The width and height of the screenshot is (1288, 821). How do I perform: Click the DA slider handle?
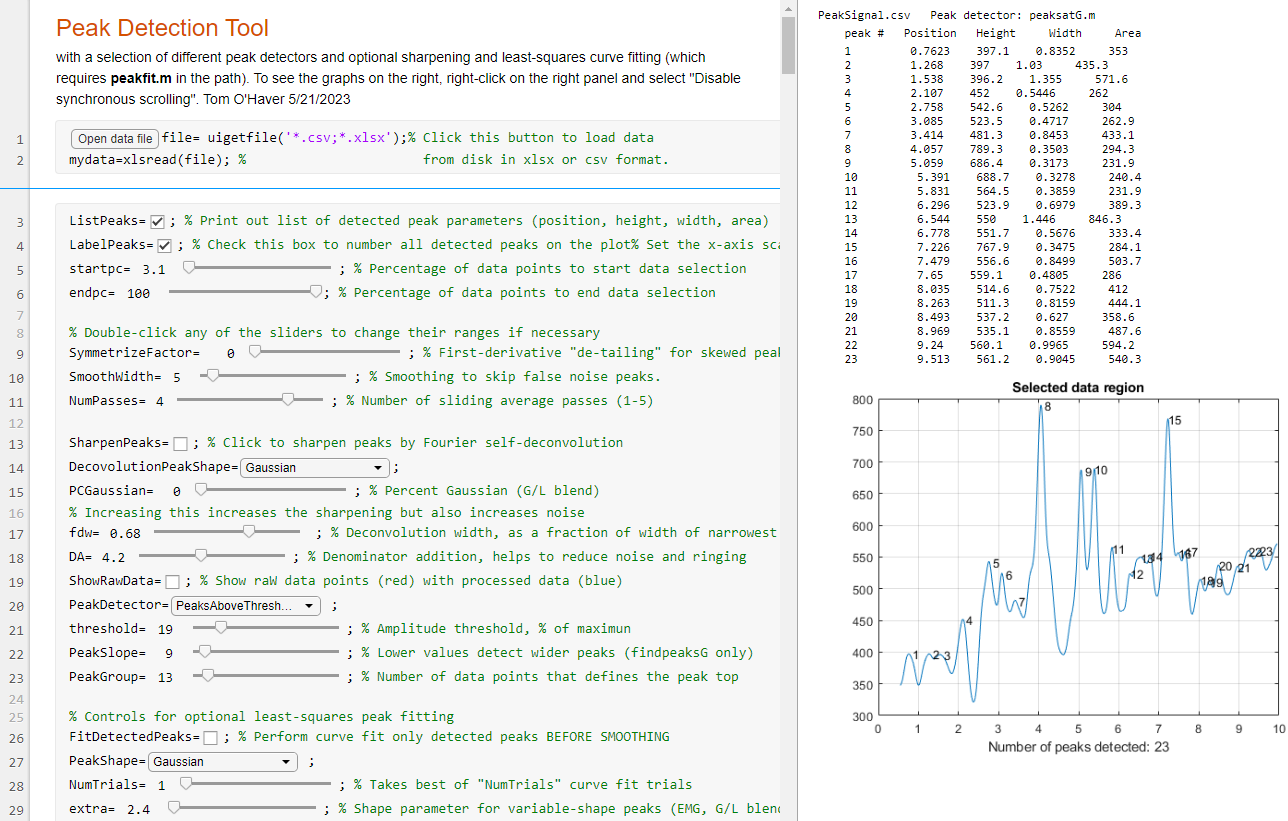(x=201, y=556)
